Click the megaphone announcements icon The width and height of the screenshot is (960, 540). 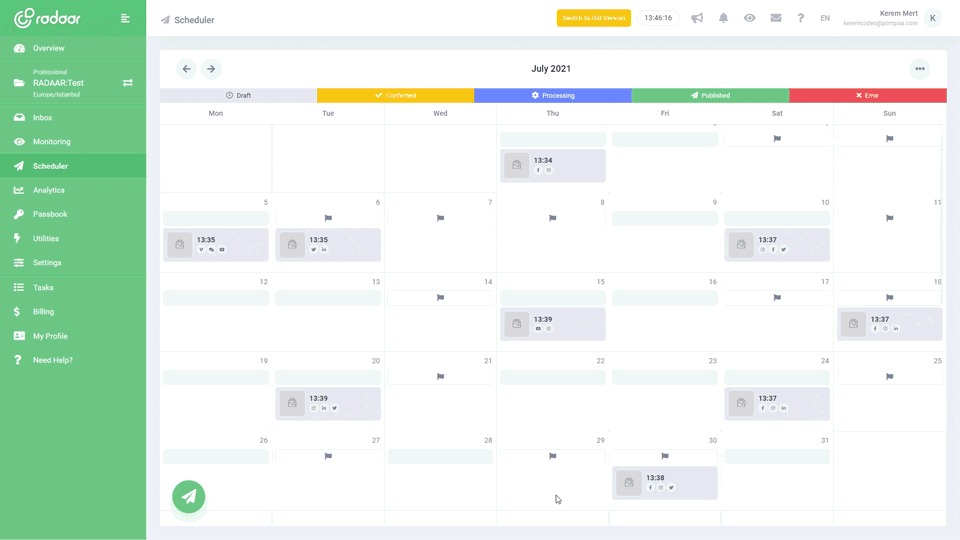(x=697, y=18)
